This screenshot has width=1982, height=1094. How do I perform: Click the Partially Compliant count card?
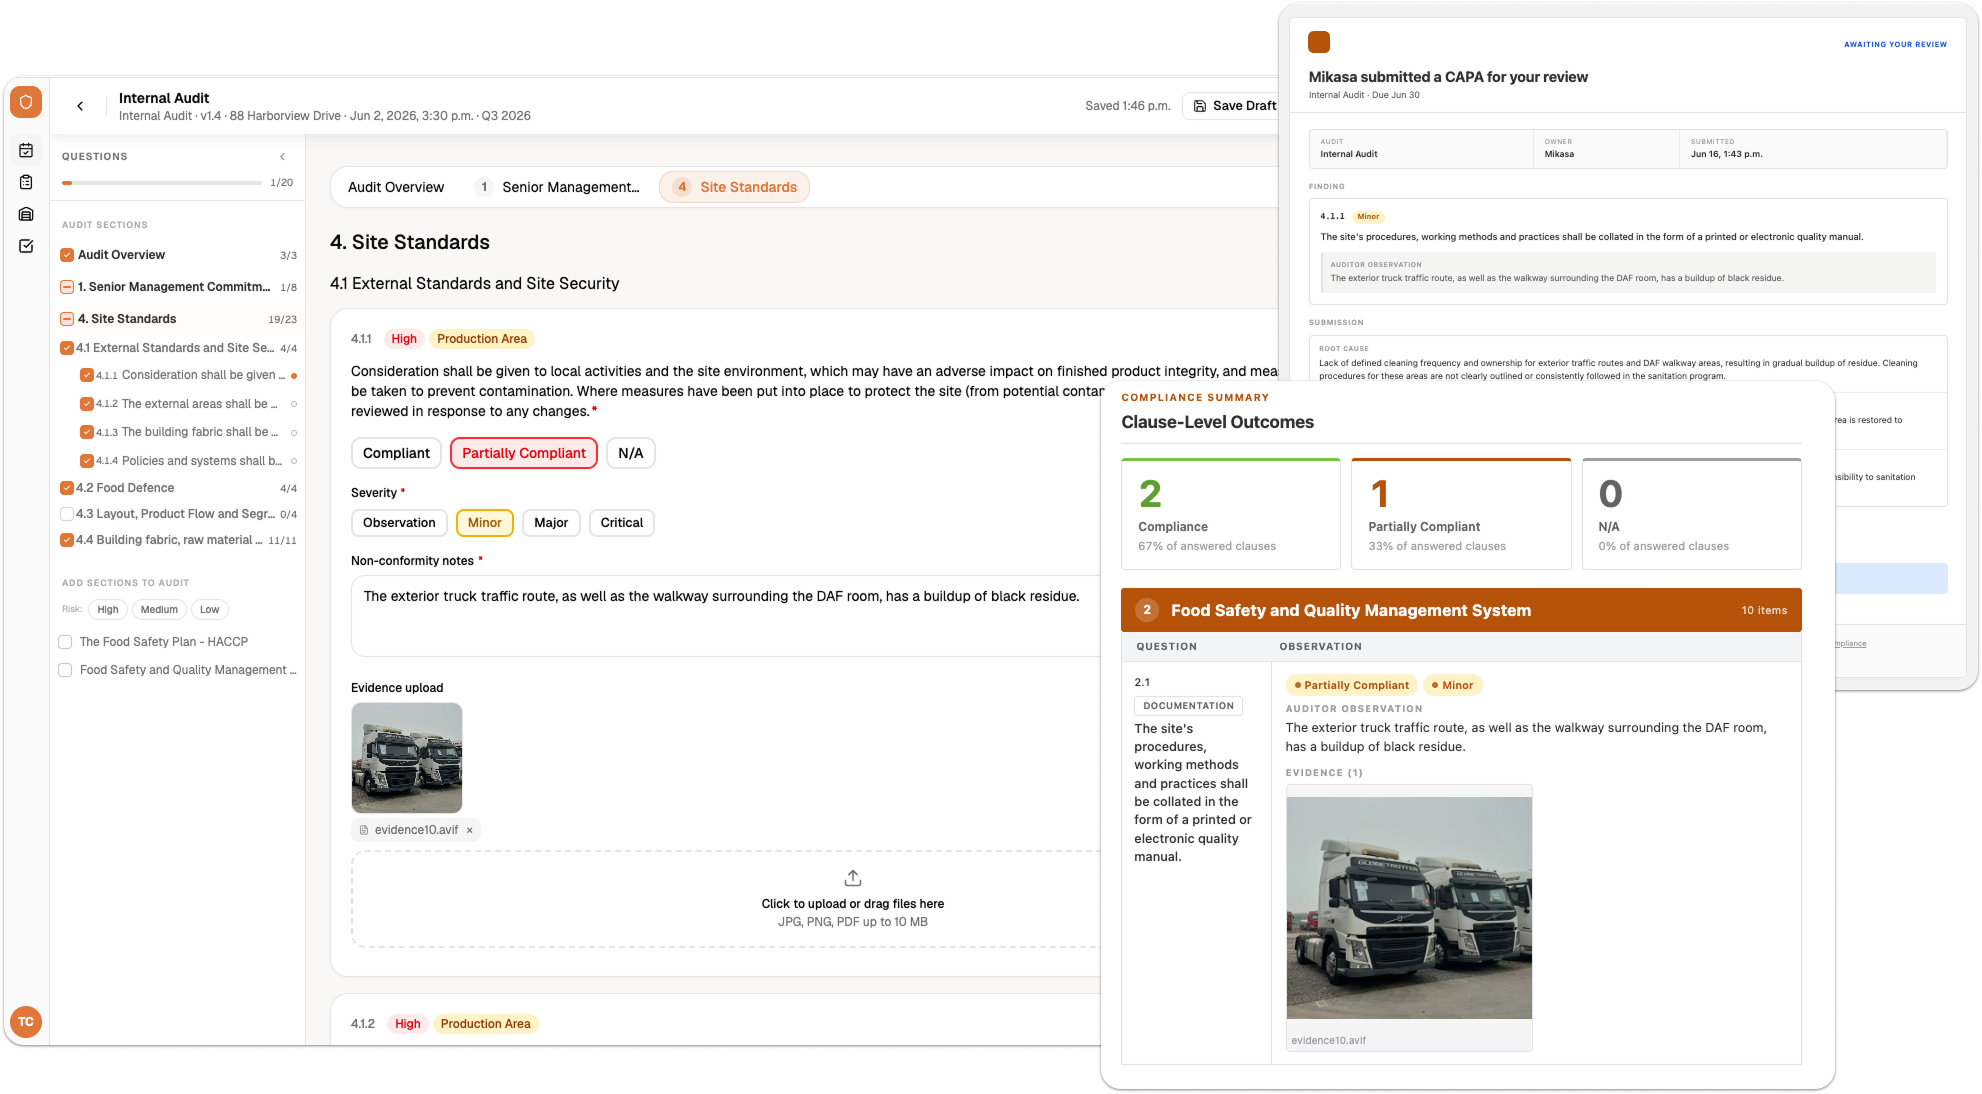coord(1461,514)
